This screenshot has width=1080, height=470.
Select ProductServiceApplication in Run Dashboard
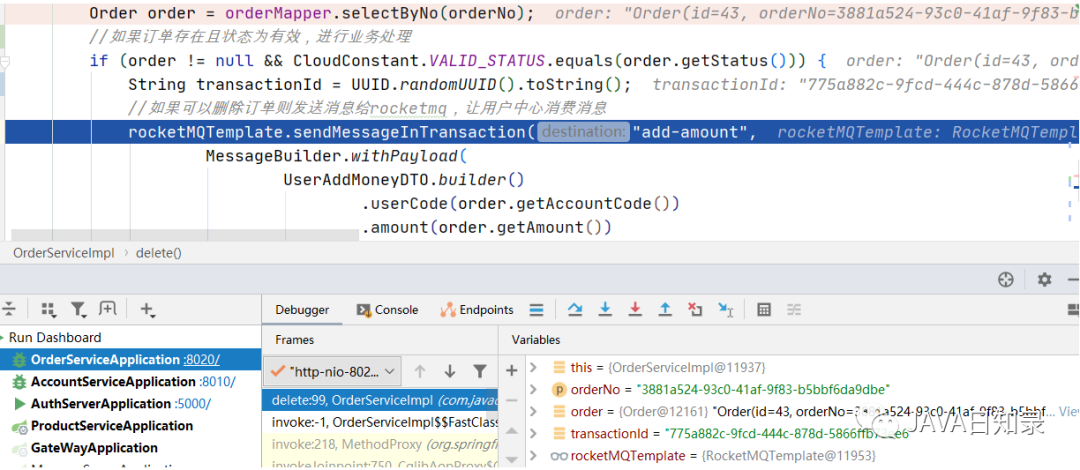coord(112,425)
